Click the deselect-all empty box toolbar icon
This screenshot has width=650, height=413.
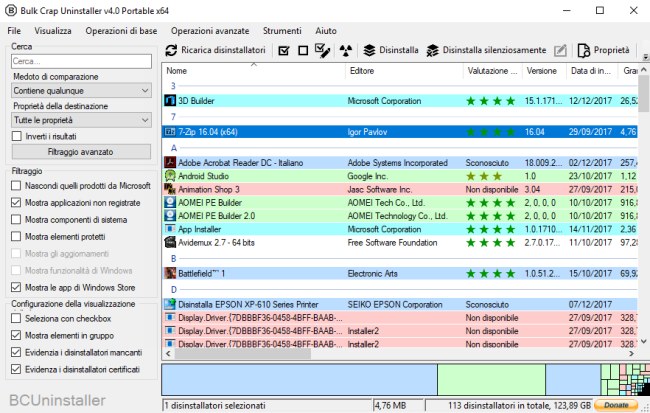pos(303,51)
